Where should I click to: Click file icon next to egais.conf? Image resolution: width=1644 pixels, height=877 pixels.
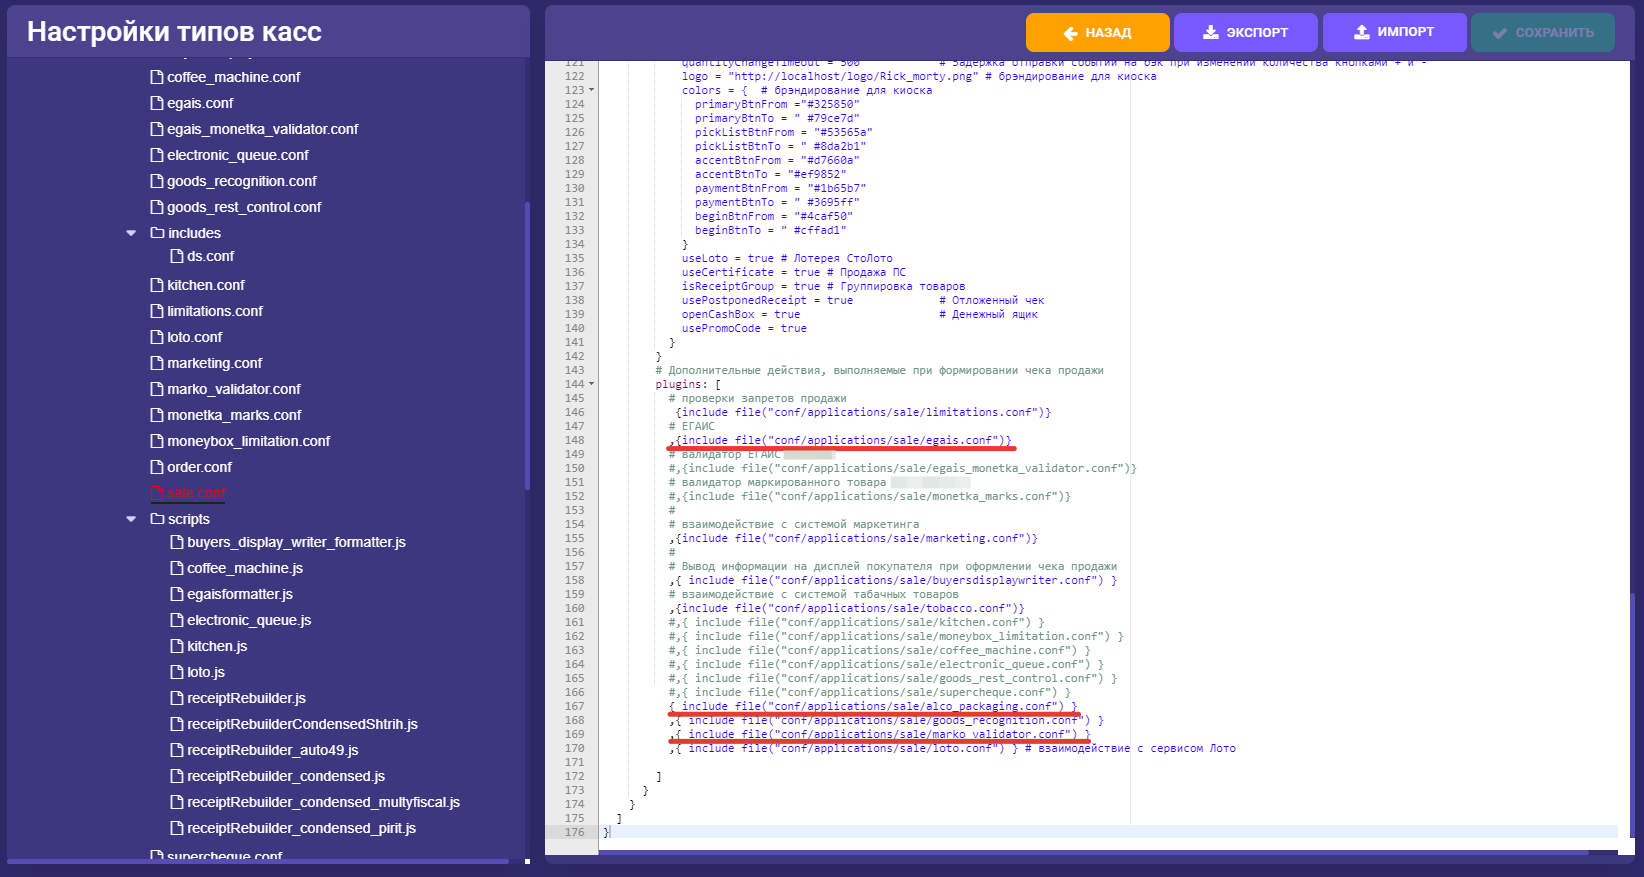(157, 103)
